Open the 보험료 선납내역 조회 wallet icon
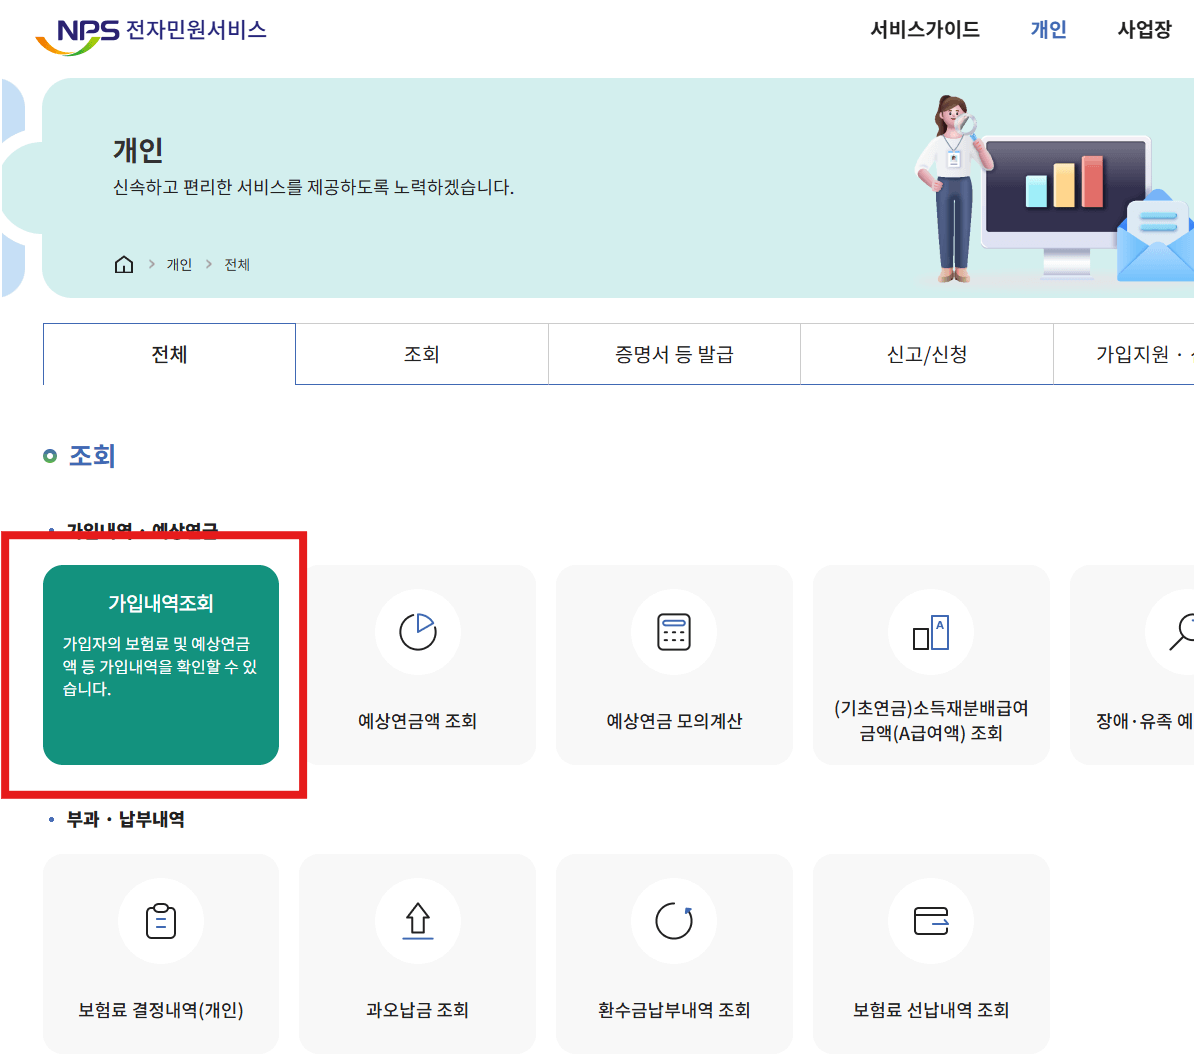1194x1064 pixels. 931,921
